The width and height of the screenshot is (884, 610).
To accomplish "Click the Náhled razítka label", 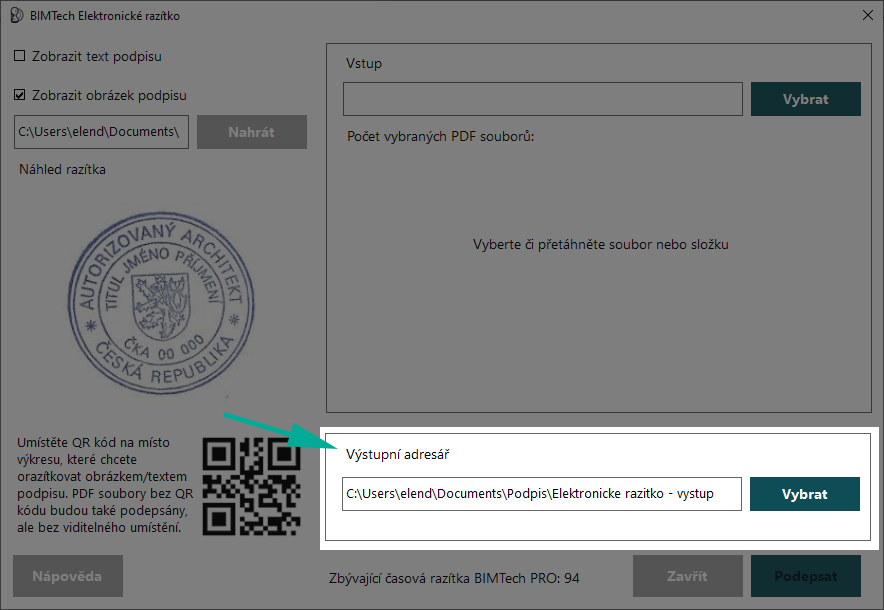I will click(x=62, y=170).
